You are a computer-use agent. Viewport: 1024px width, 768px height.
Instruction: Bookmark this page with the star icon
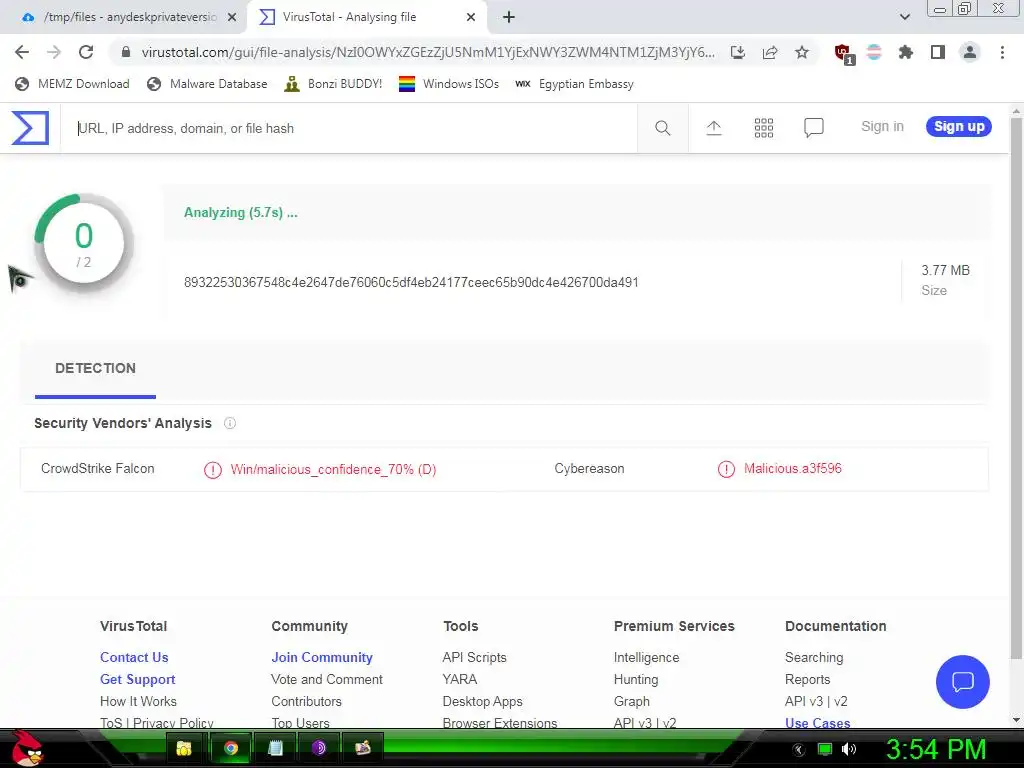tap(802, 52)
